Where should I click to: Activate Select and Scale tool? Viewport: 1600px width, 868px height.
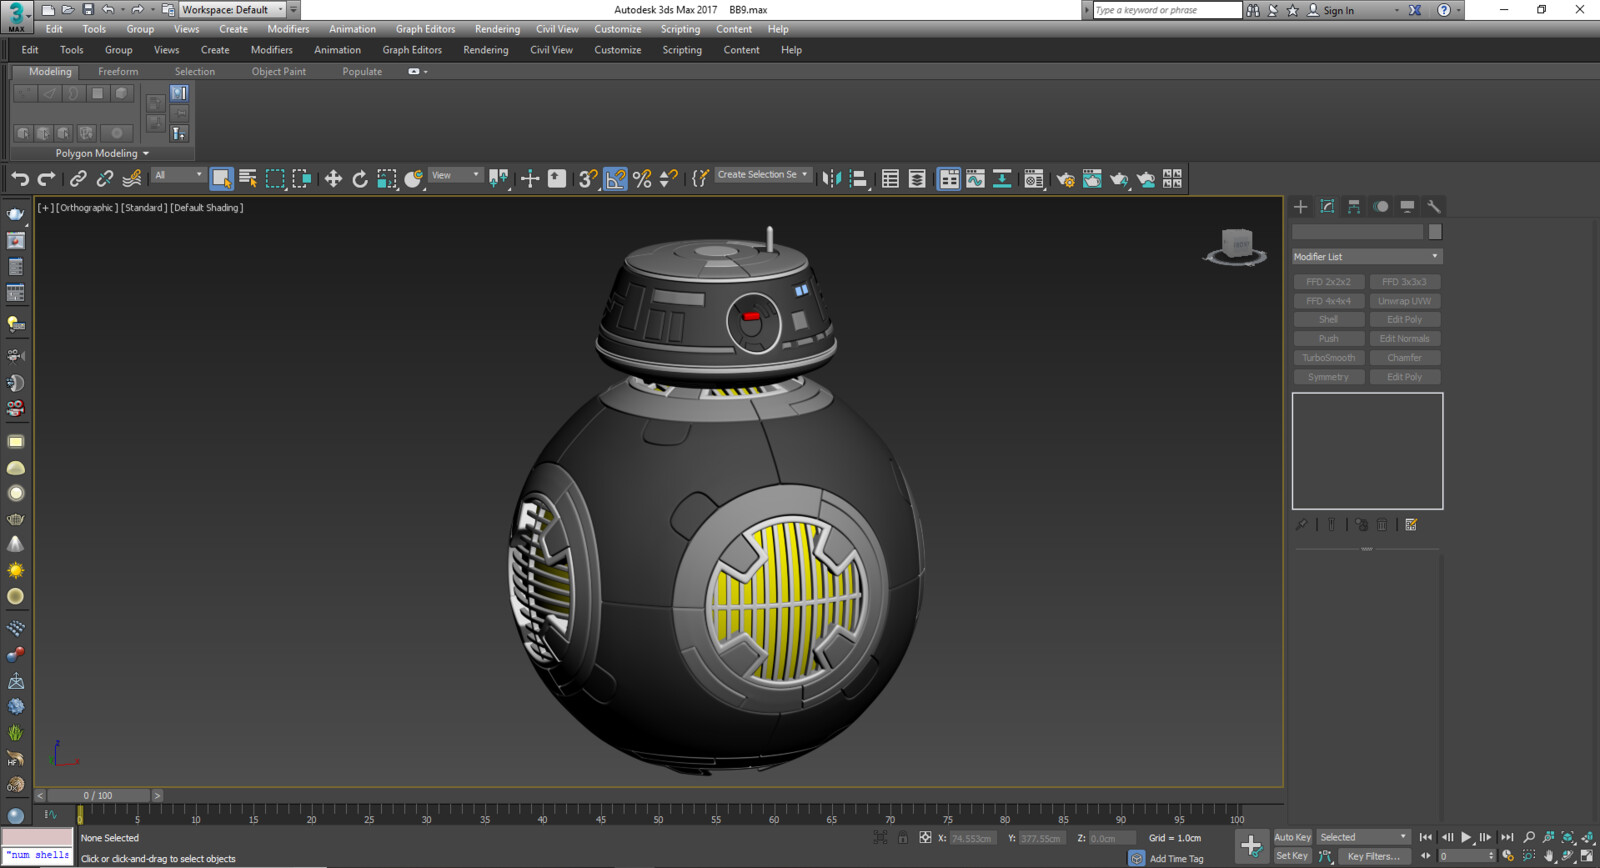point(387,179)
